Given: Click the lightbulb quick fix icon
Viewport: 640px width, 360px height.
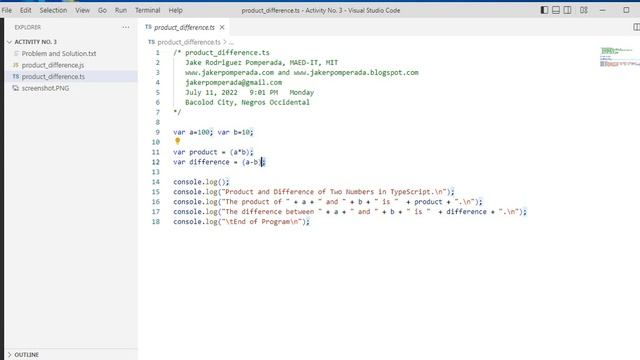Looking at the screenshot, I should [178, 141].
